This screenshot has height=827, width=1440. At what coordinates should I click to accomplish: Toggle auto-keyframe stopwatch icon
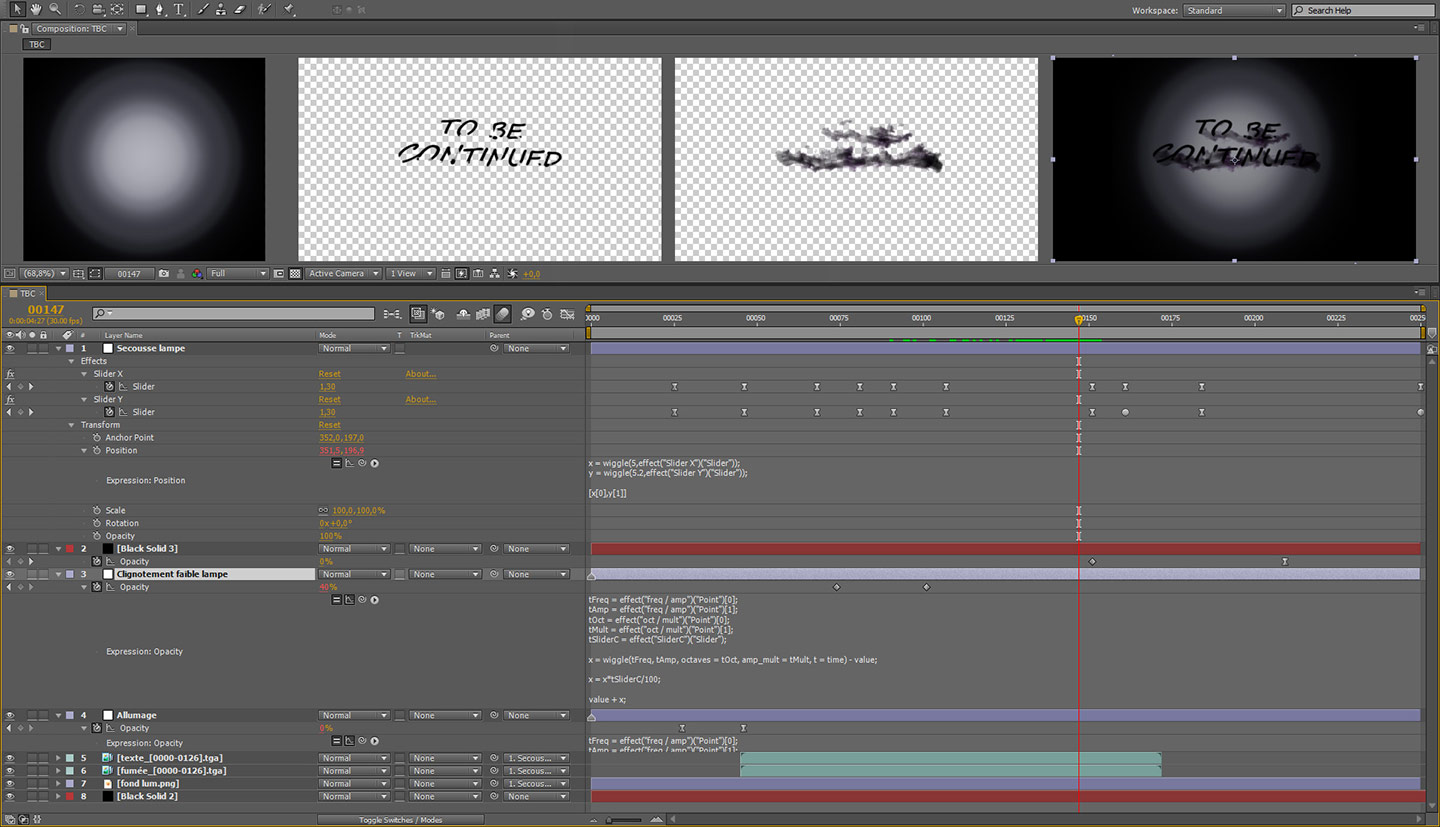point(547,314)
